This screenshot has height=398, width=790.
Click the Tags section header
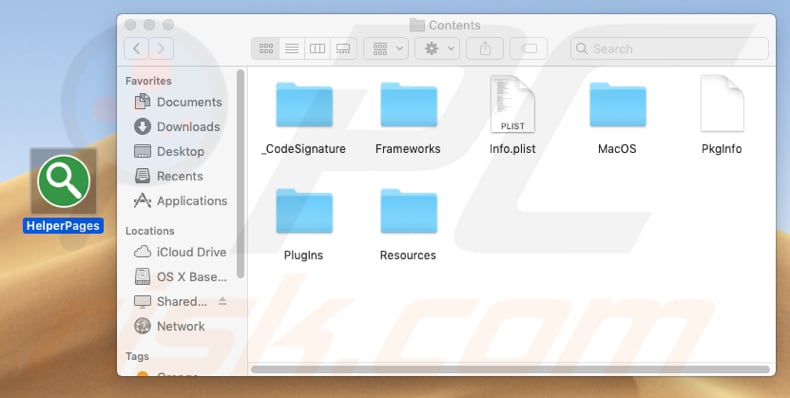point(137,357)
